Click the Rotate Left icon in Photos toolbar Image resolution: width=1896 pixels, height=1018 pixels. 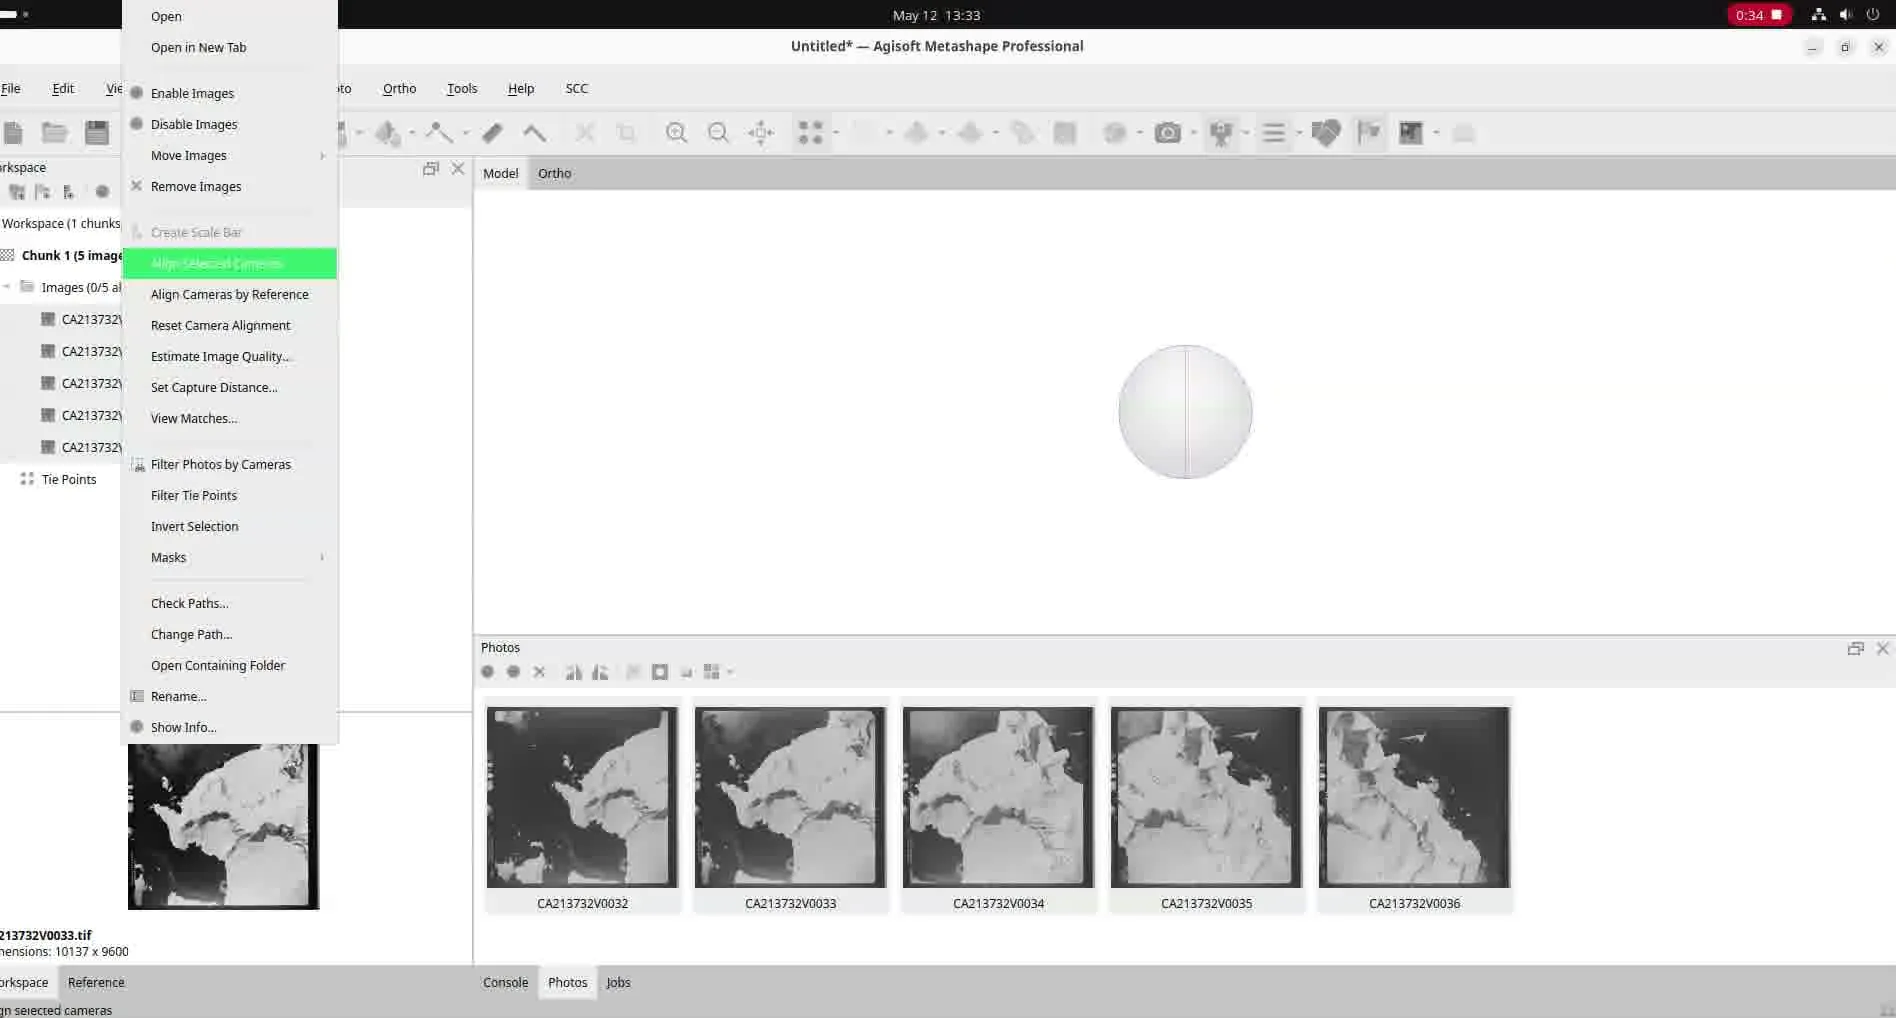(x=573, y=672)
